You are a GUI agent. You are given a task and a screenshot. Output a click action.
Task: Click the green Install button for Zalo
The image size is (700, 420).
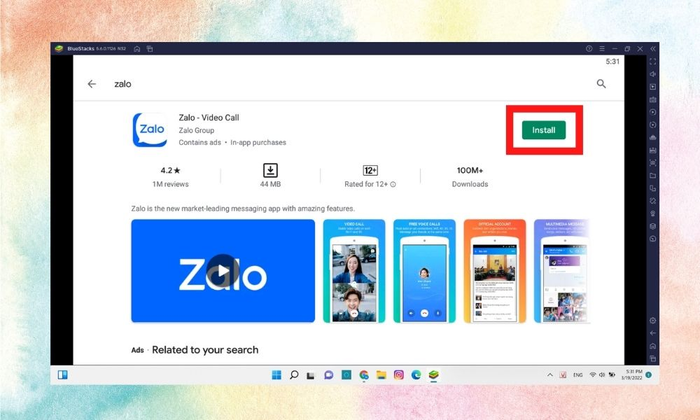[544, 130]
